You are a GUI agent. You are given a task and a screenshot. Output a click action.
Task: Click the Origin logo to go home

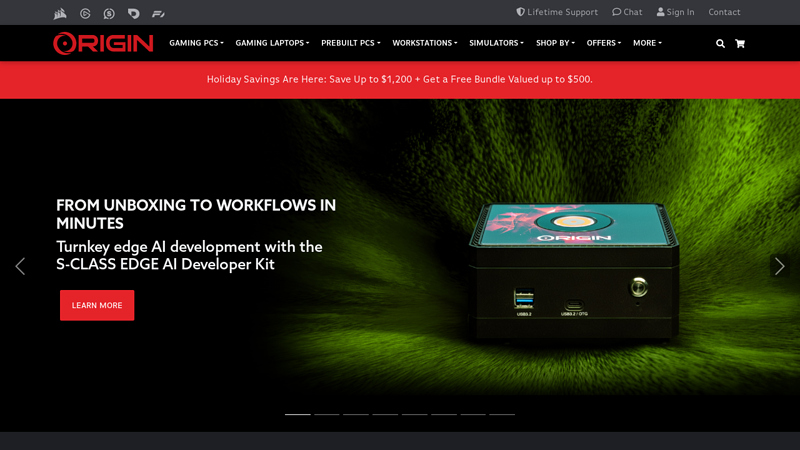coord(103,43)
